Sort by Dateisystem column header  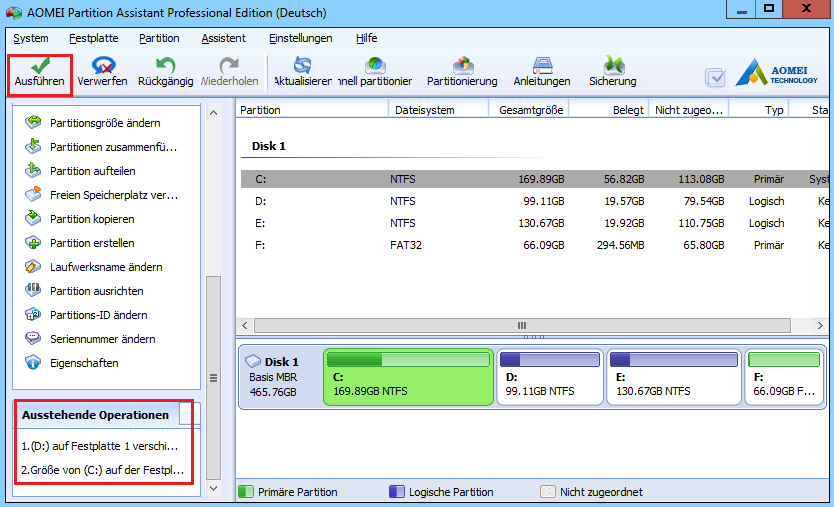(438, 110)
